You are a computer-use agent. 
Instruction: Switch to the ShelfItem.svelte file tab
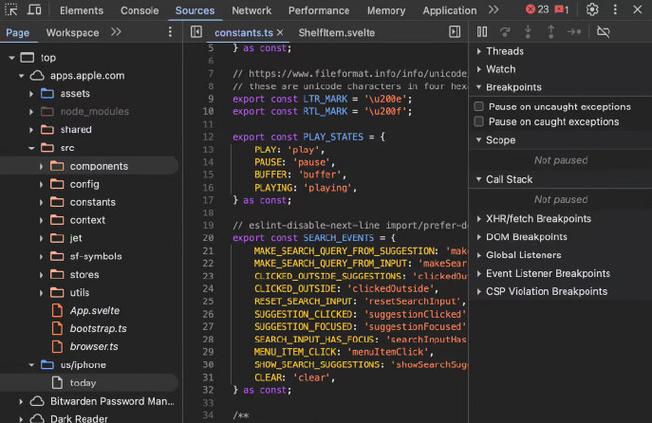(x=336, y=32)
